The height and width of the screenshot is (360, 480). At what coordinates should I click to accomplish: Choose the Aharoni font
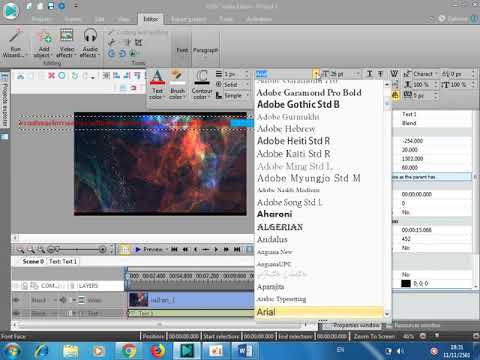point(275,214)
